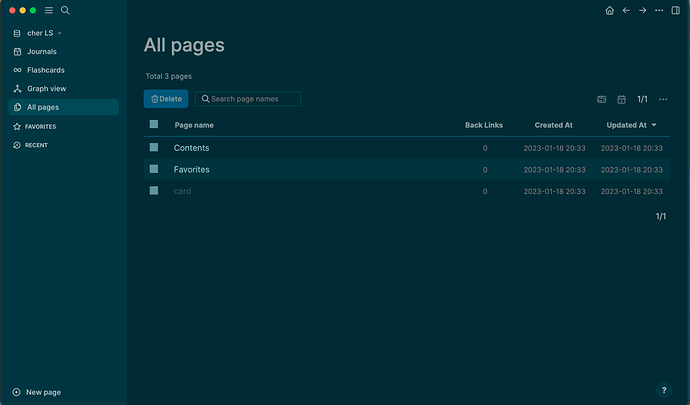Screen dimensions: 690x405
Task: Check the card row checkbox
Action: (x=154, y=190)
